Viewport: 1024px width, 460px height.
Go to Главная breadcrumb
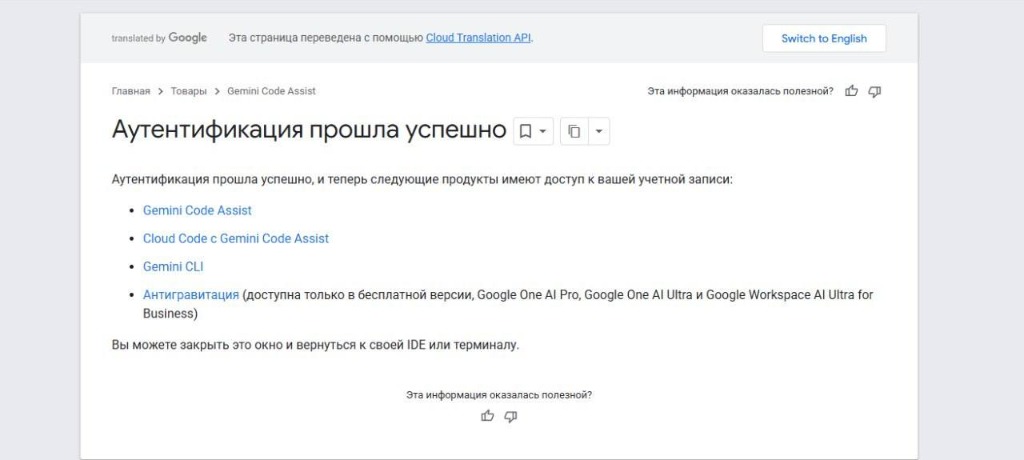point(131,91)
